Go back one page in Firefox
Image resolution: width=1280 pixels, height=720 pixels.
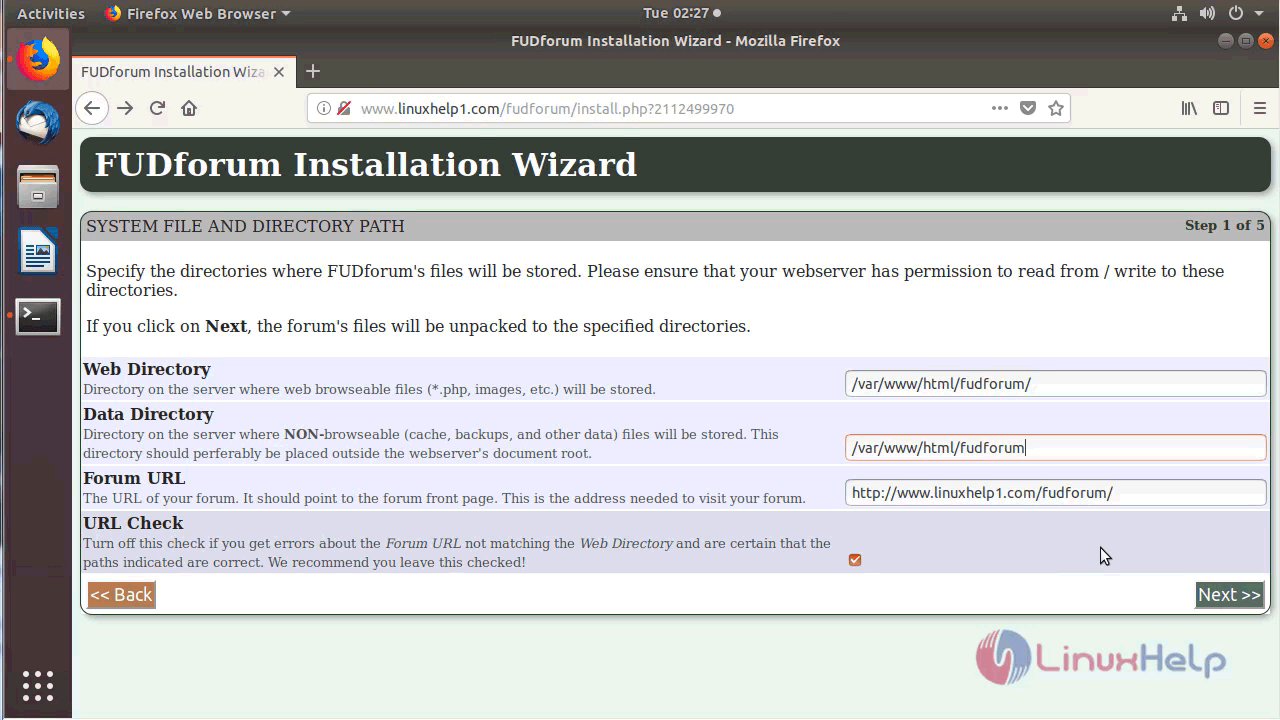(x=92, y=108)
